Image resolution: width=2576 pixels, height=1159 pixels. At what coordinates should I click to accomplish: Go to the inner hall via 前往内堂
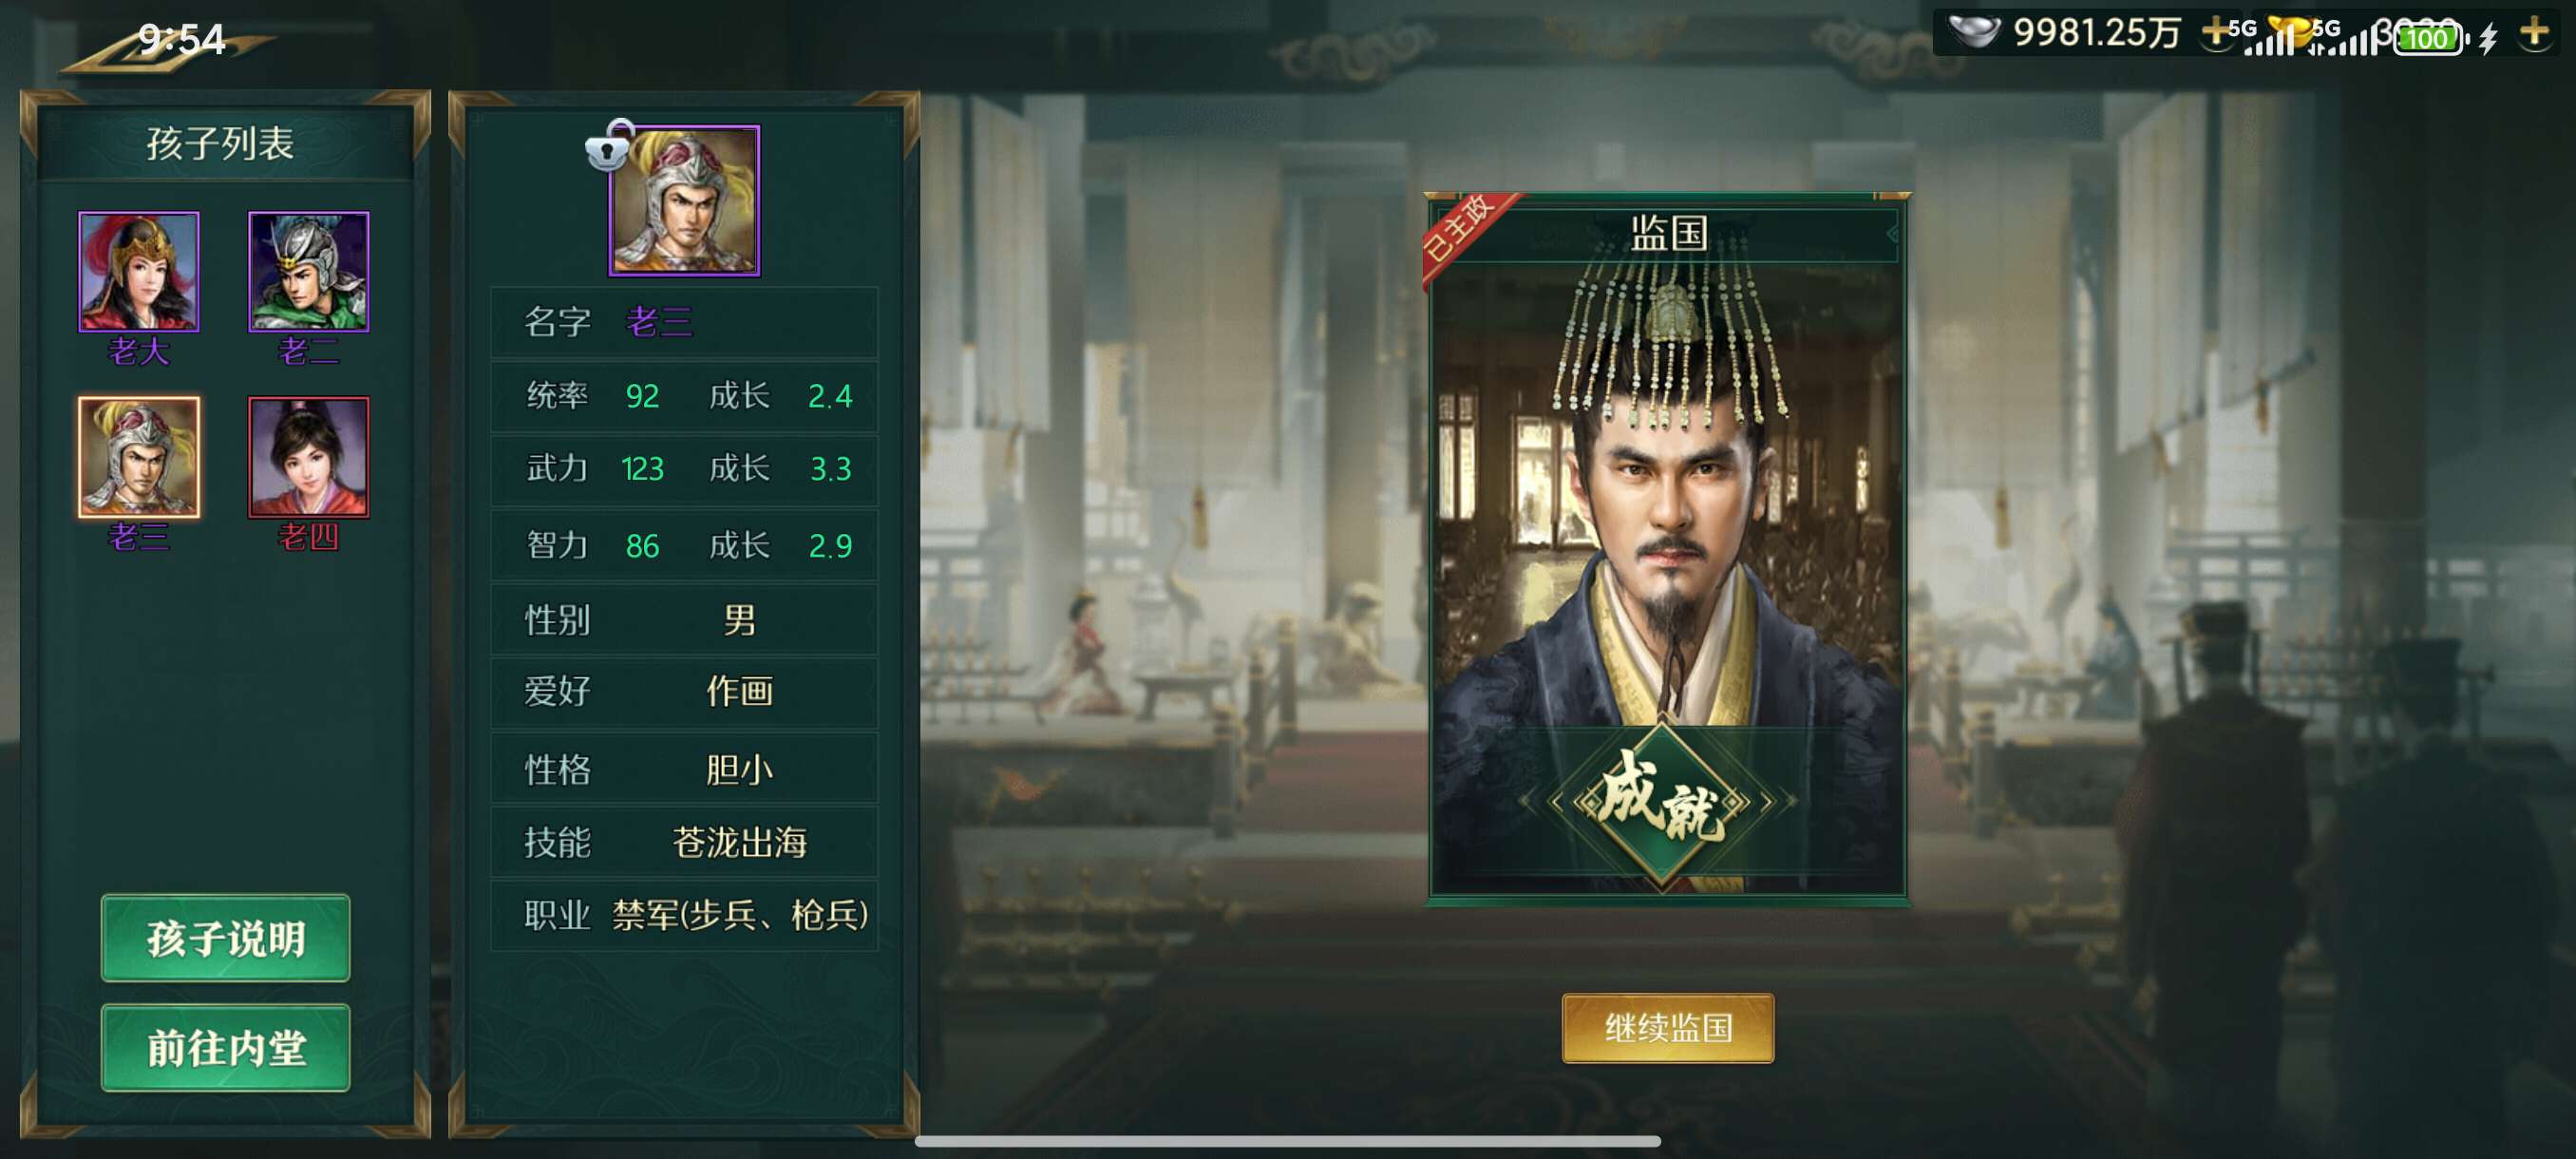225,1047
